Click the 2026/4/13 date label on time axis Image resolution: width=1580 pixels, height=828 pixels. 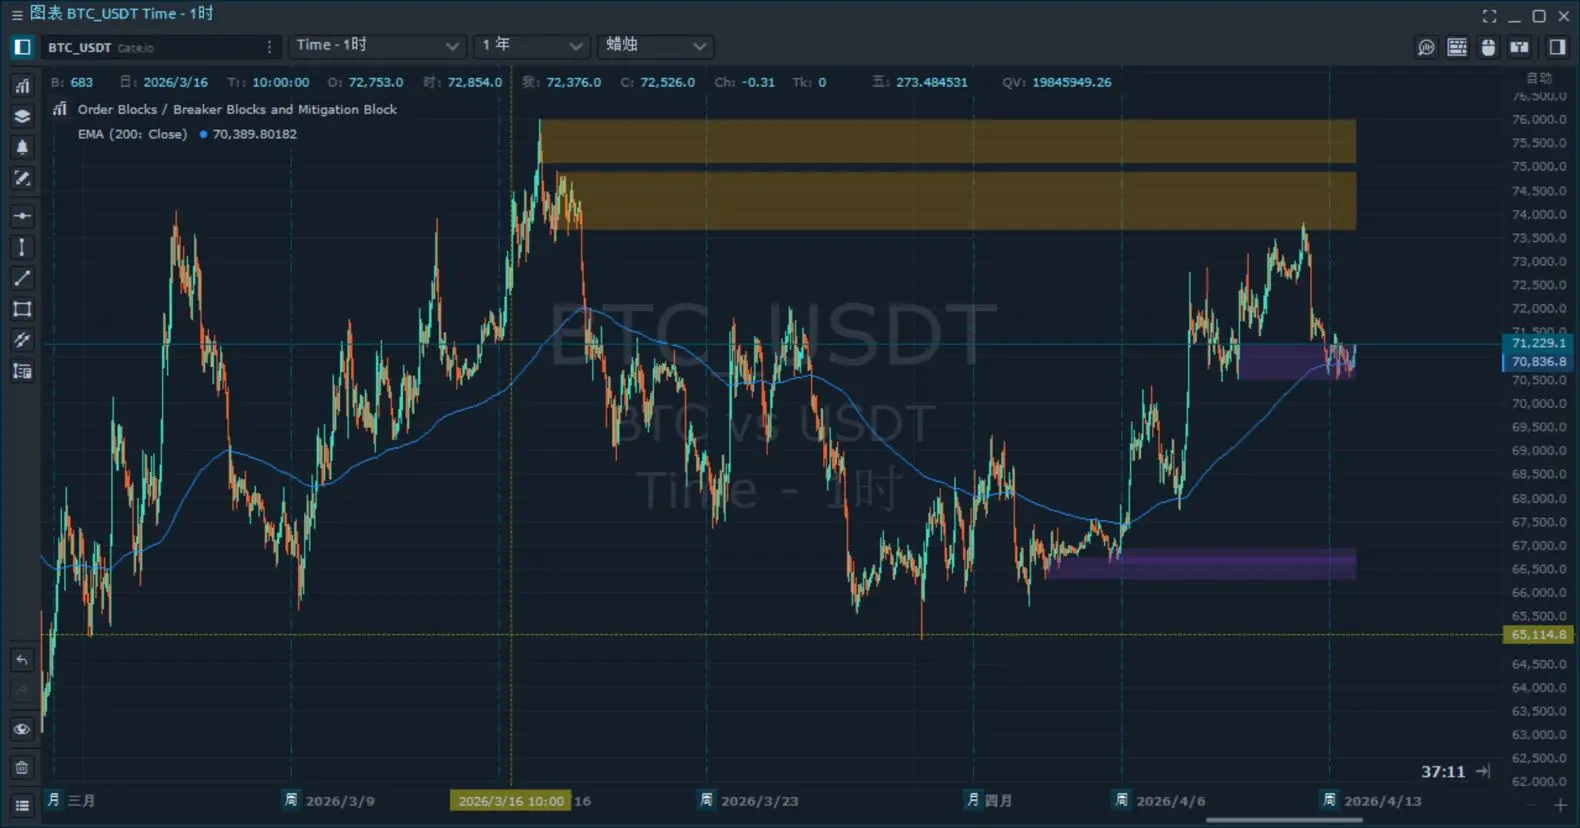[1383, 801]
